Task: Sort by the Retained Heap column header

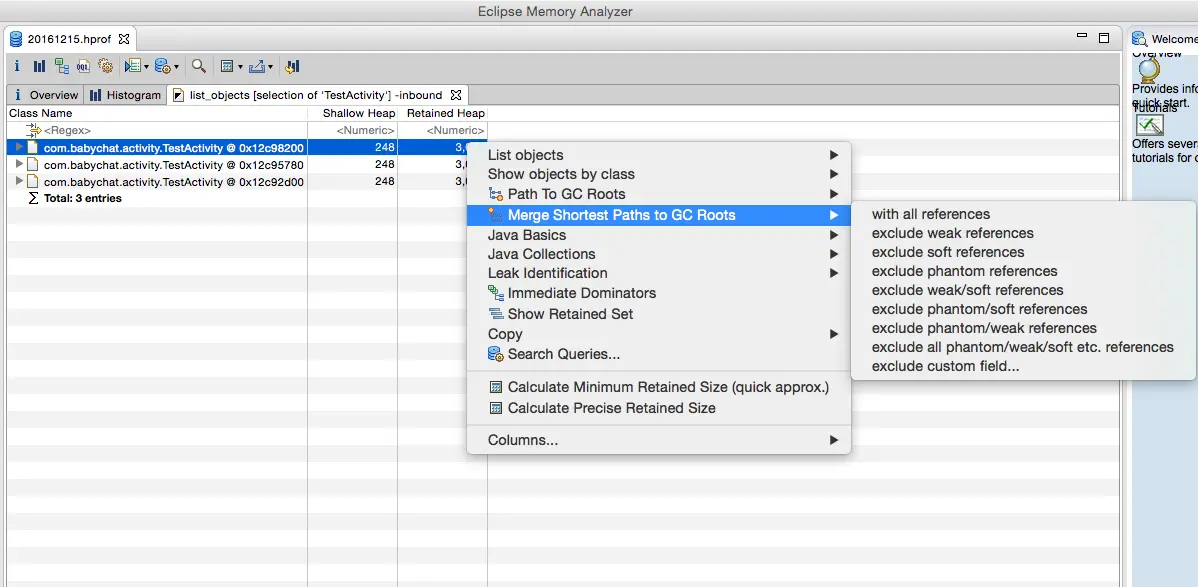Action: coord(442,113)
